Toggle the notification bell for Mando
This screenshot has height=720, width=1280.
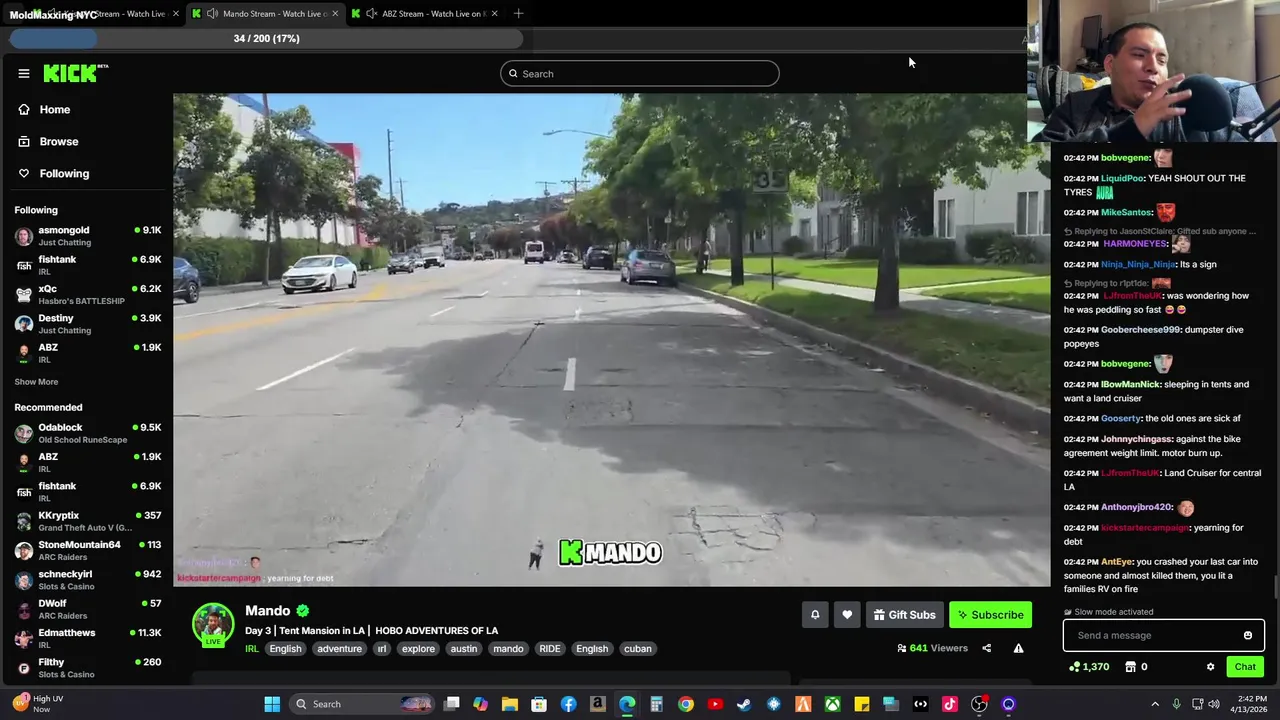(815, 615)
